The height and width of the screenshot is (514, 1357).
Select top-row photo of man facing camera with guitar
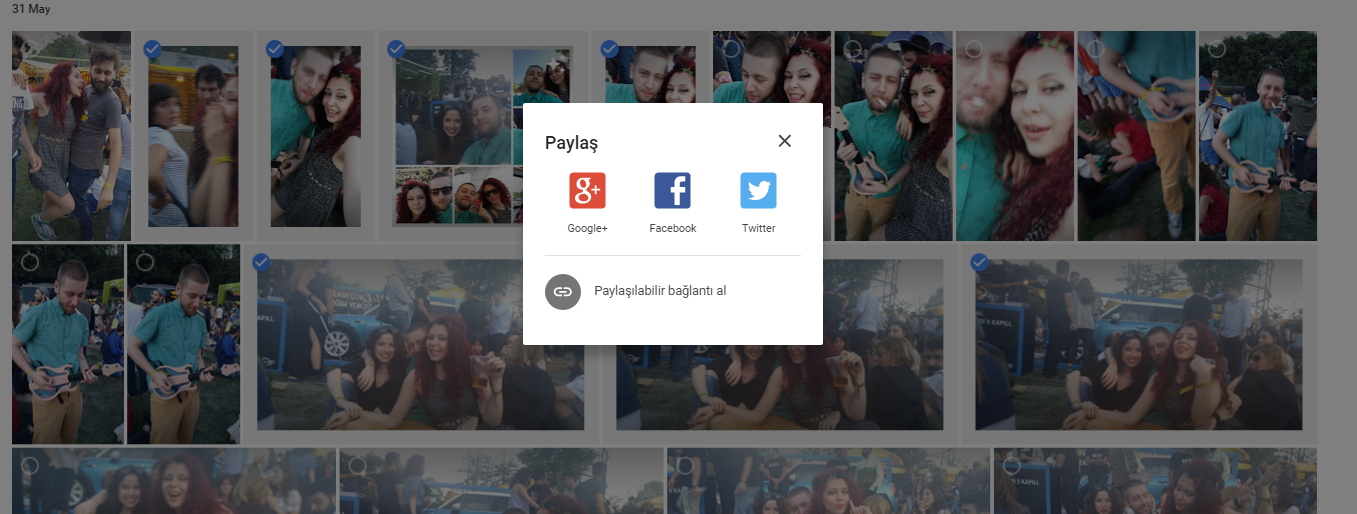pos(1217,48)
